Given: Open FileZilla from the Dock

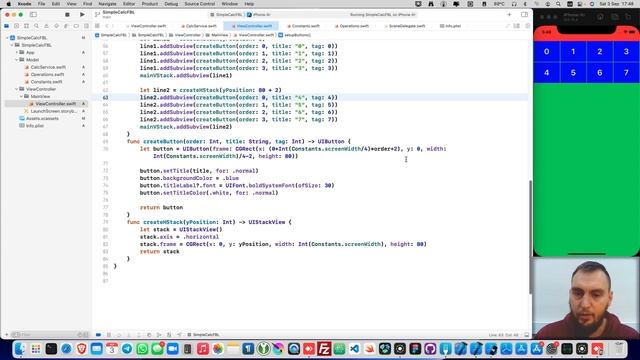Looking at the screenshot, I should click(x=324, y=349).
